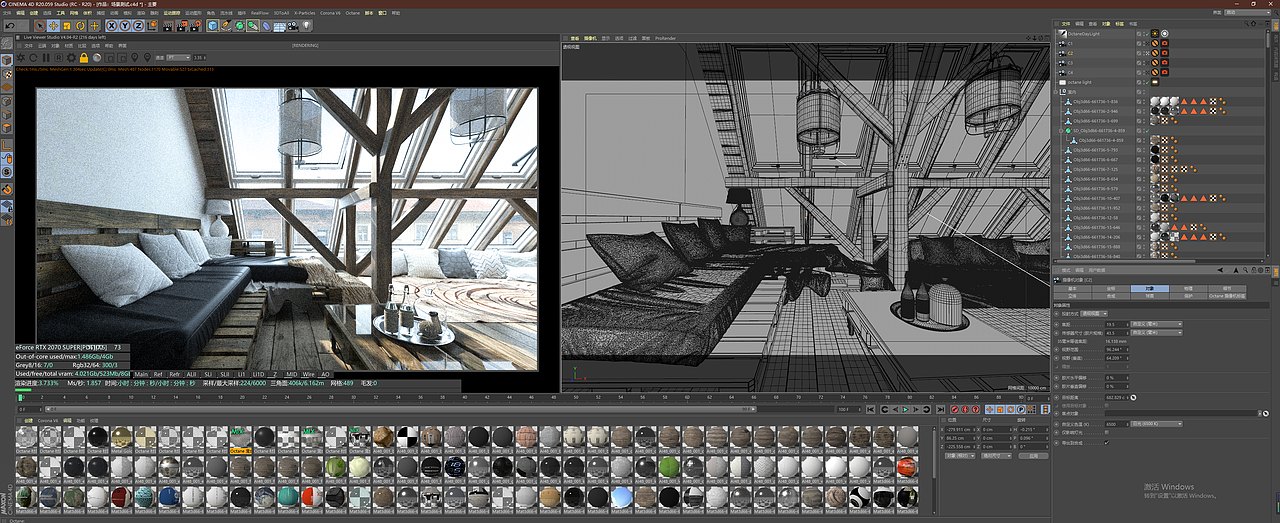The width and height of the screenshot is (1280, 523).
Task: Open the ProRender menu in viewport
Action: point(666,38)
